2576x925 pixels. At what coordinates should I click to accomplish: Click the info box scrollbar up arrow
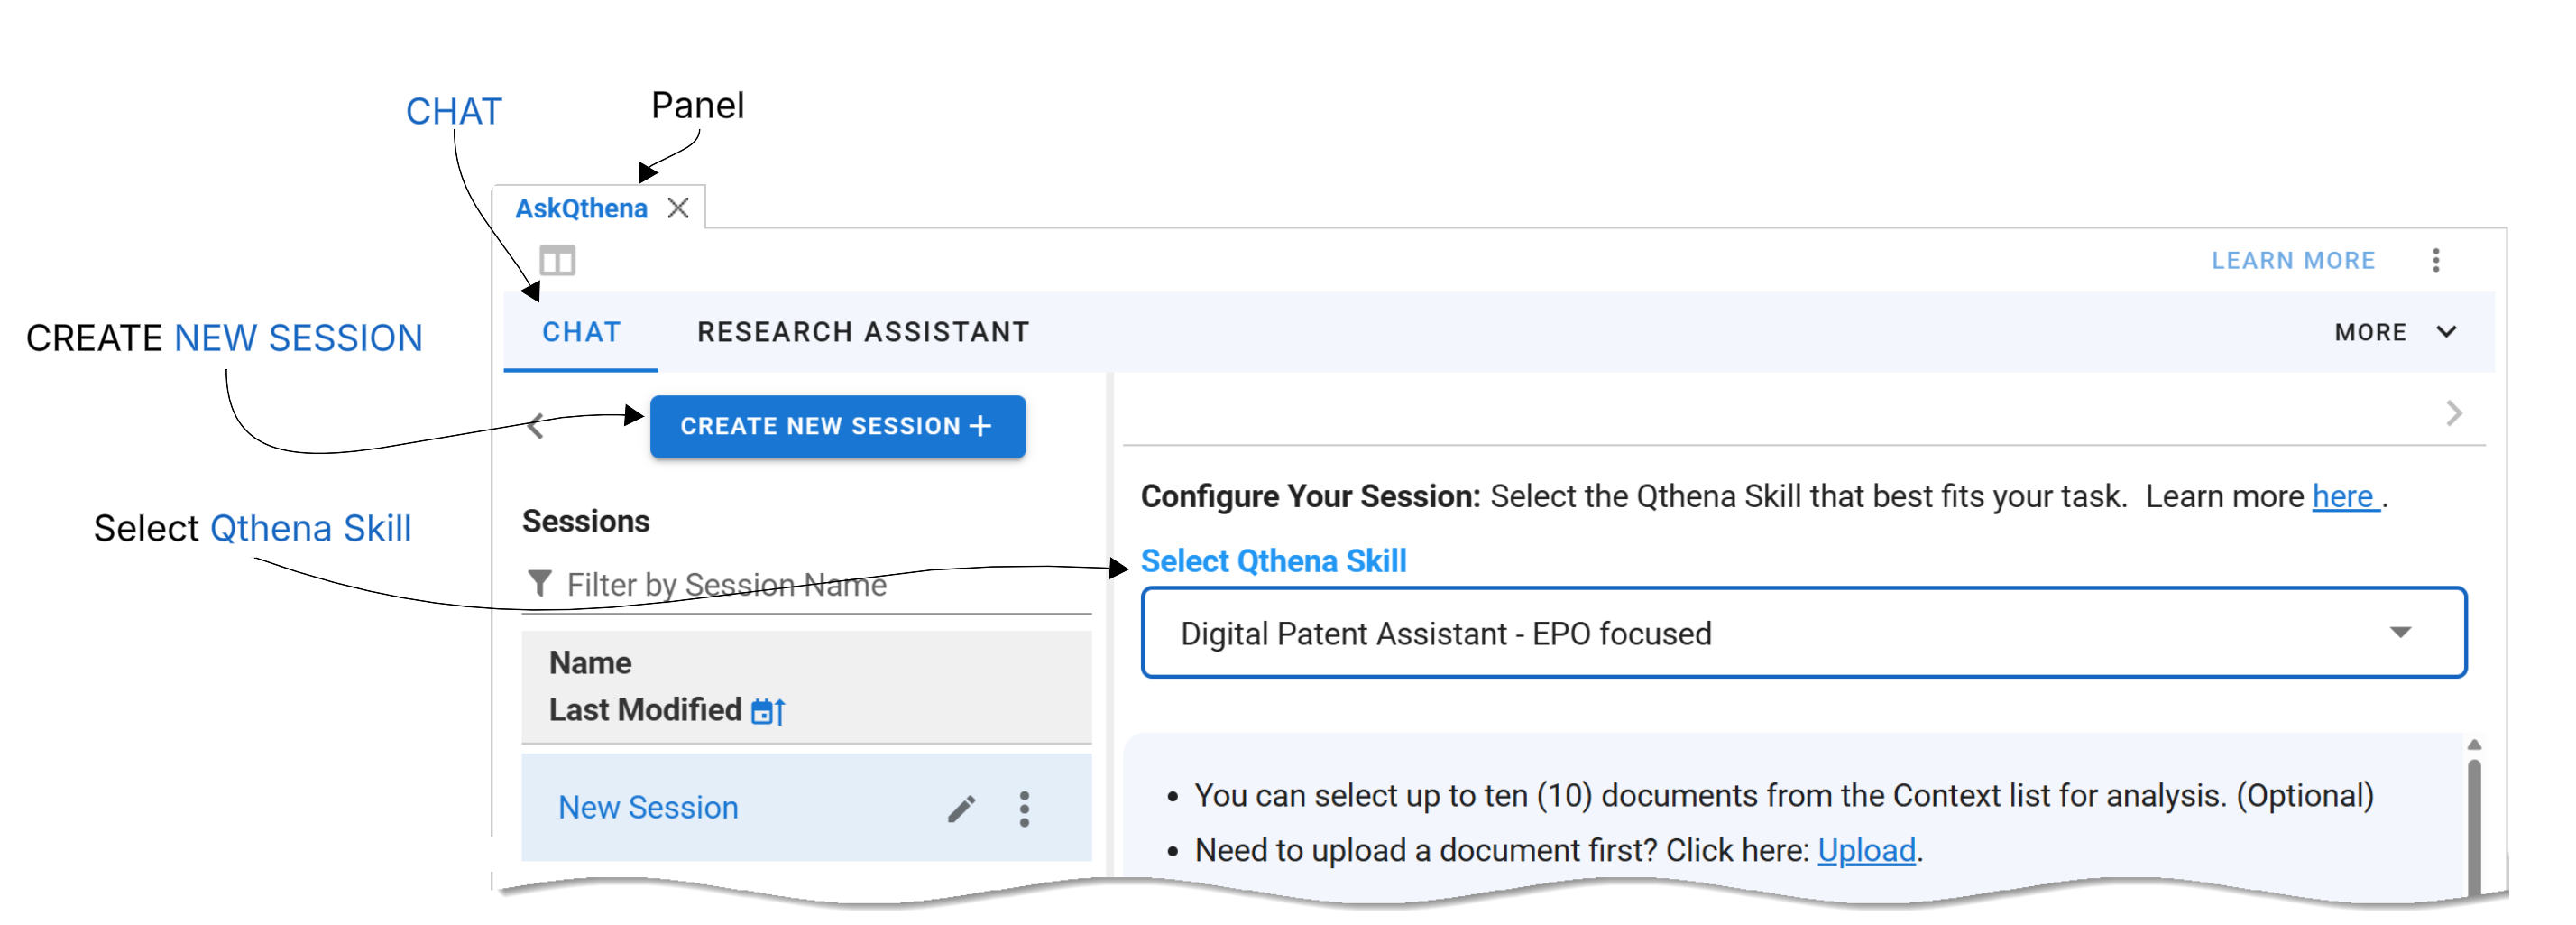point(2474,744)
